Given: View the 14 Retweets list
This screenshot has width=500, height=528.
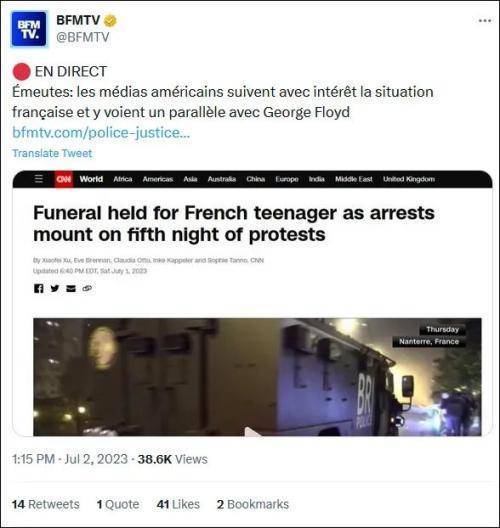Looking at the screenshot, I should (x=45, y=504).
